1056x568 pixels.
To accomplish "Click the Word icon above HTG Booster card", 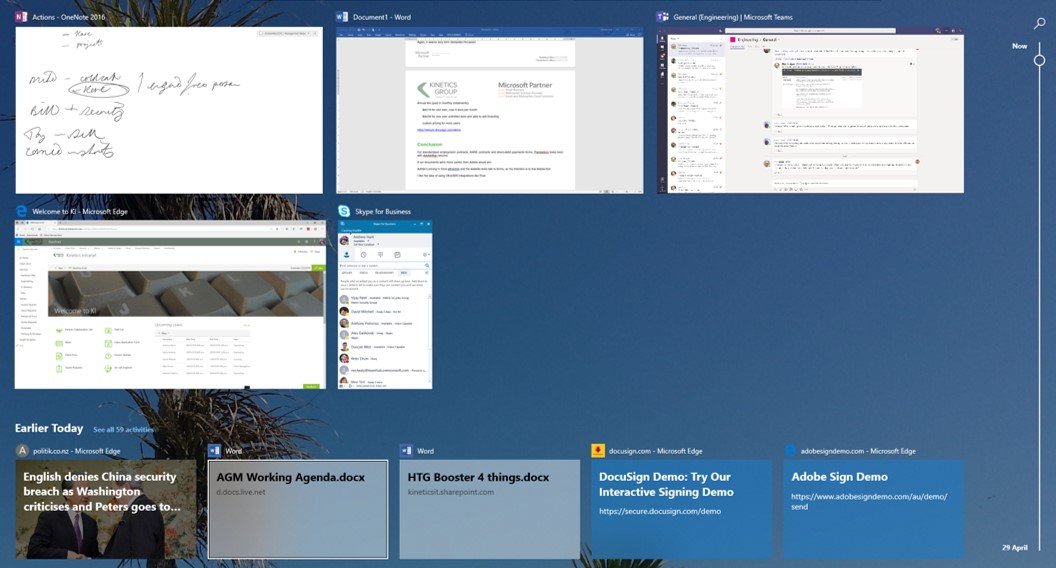I will pos(406,451).
